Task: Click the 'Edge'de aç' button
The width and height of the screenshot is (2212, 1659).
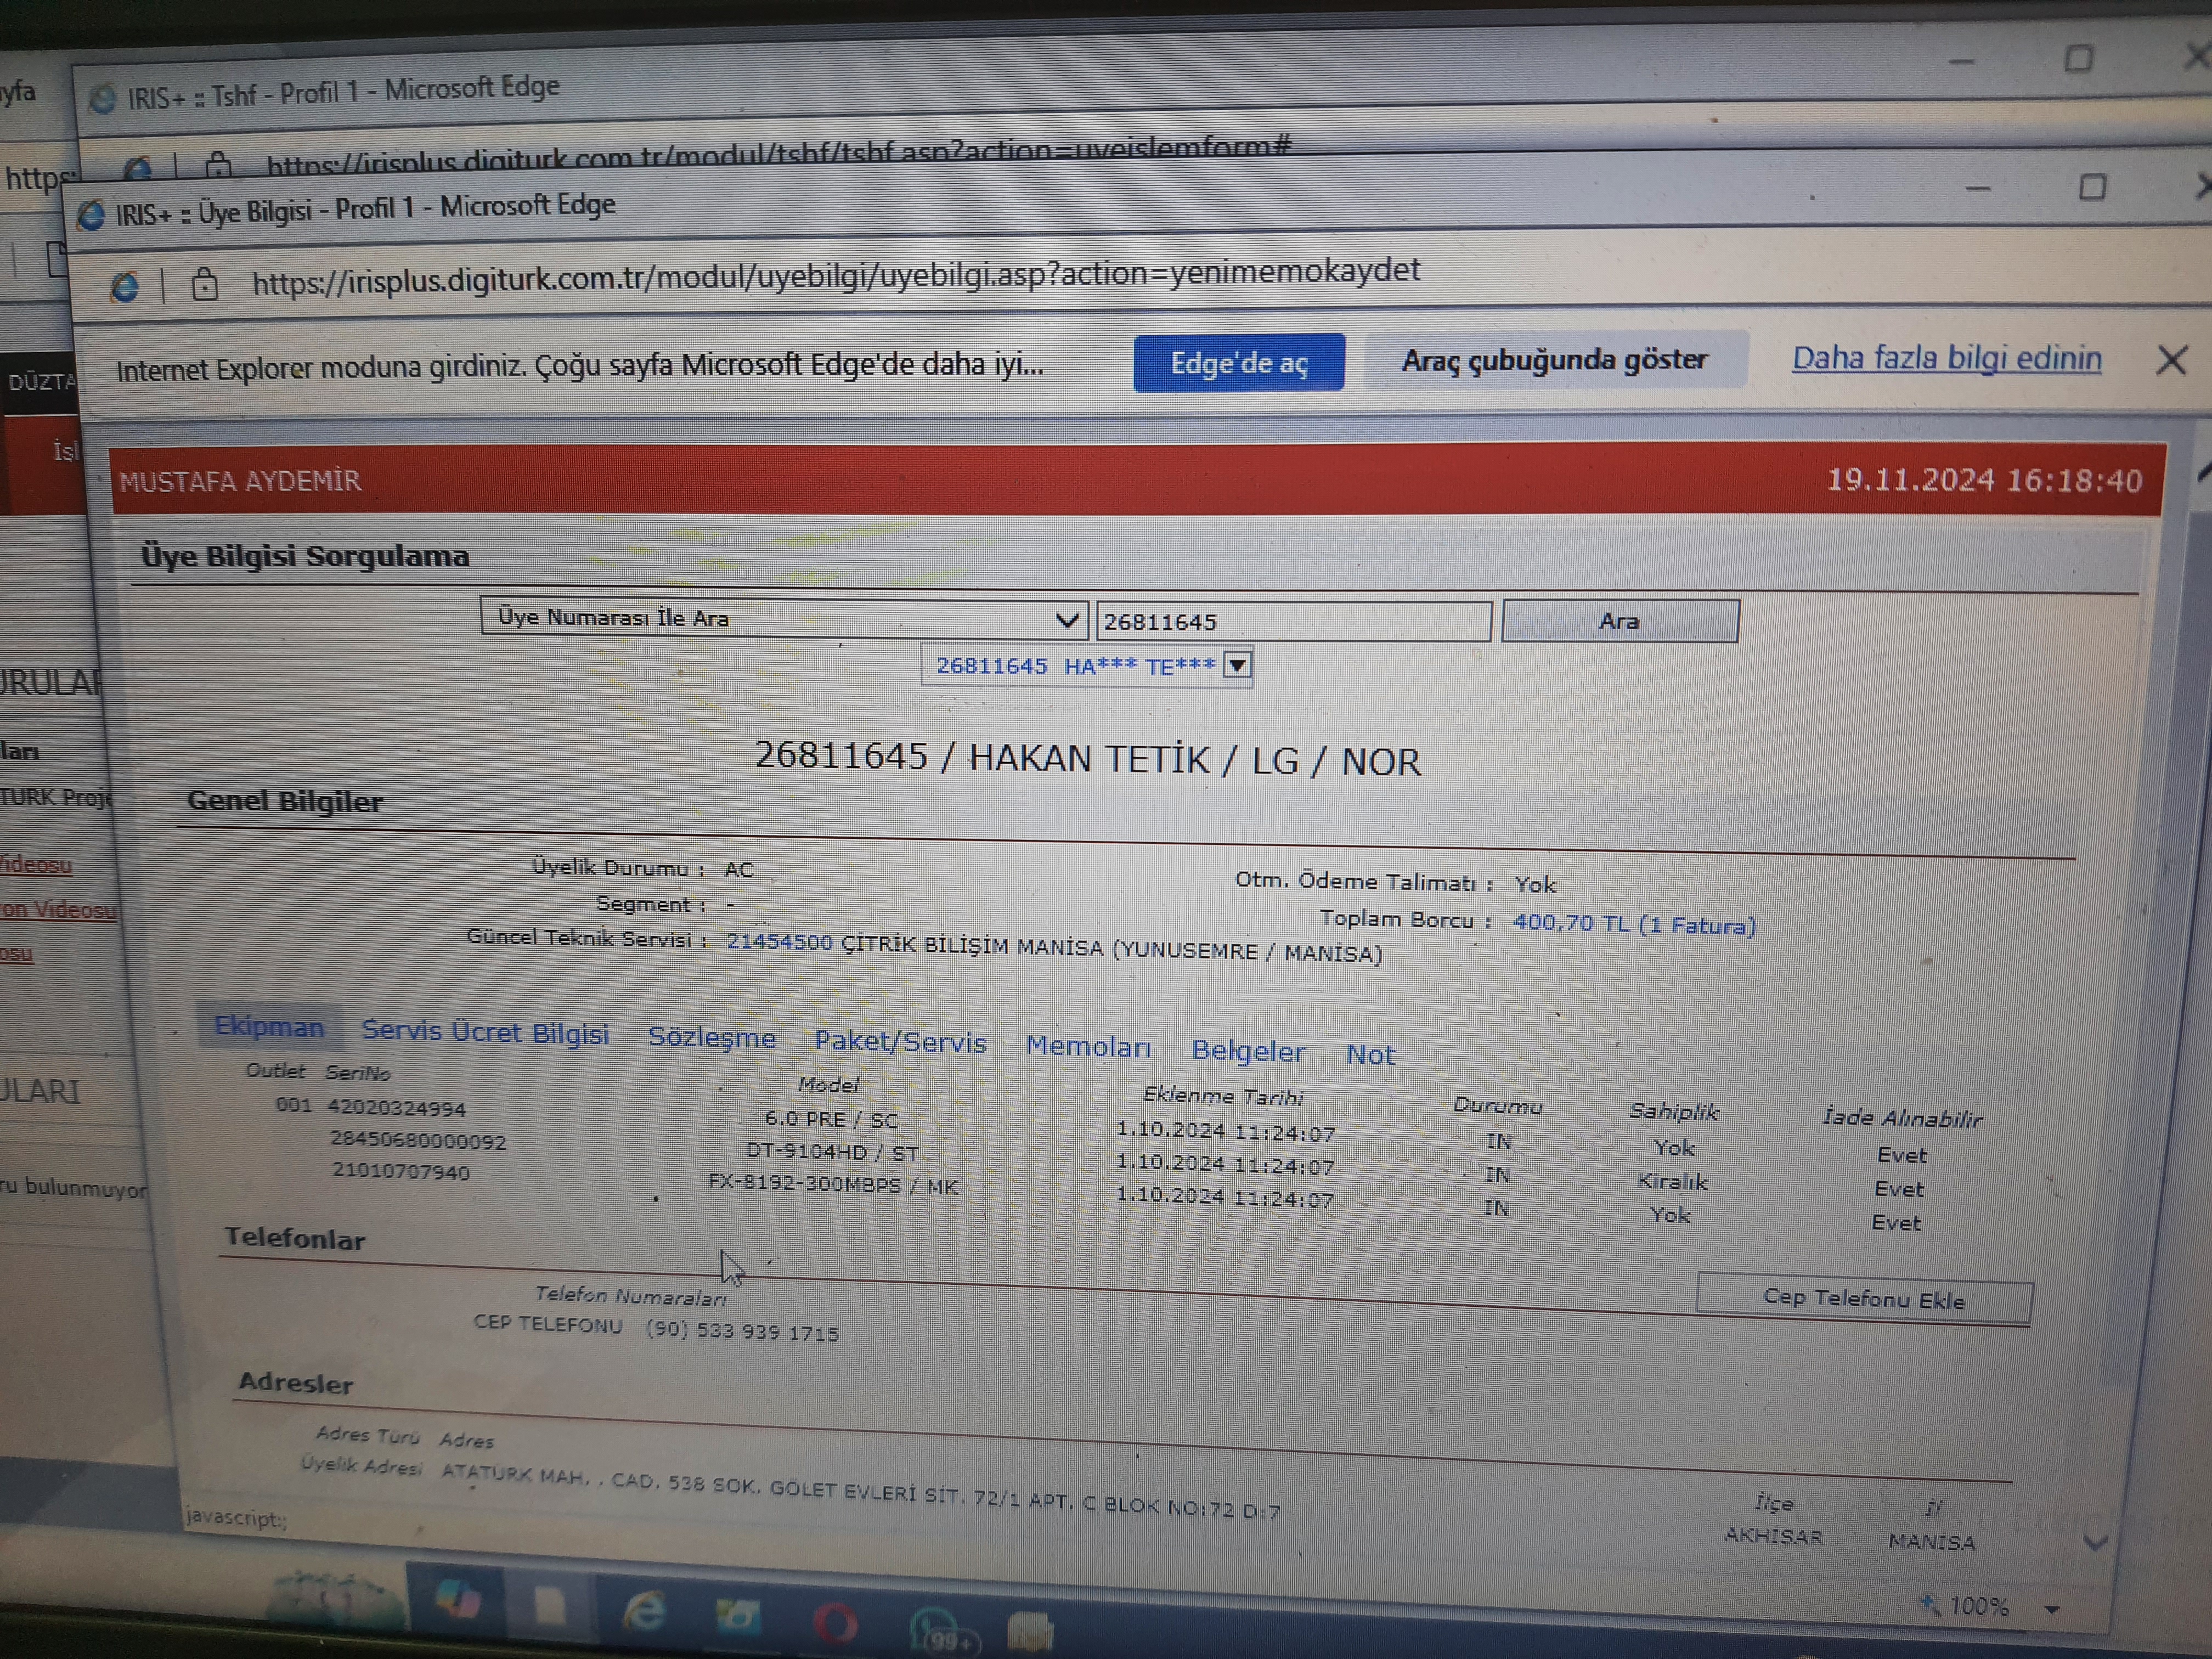Action: tap(1238, 362)
